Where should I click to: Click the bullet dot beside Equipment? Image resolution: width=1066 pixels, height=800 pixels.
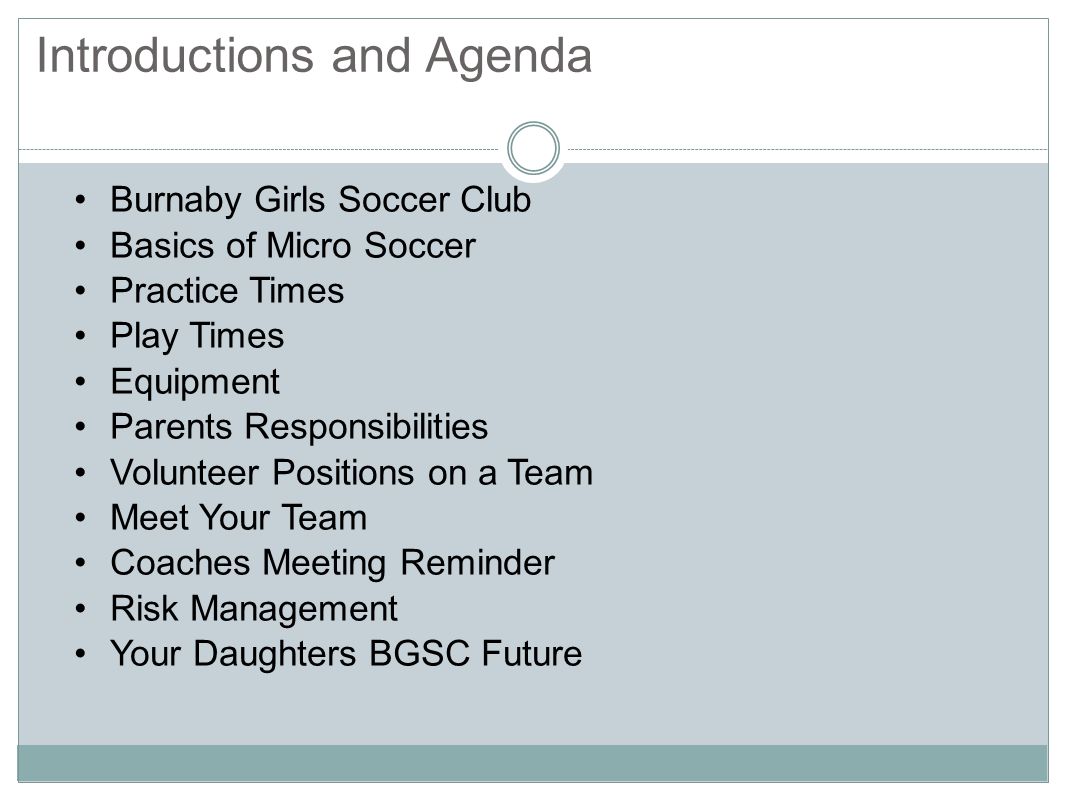pyautogui.click(x=81, y=382)
